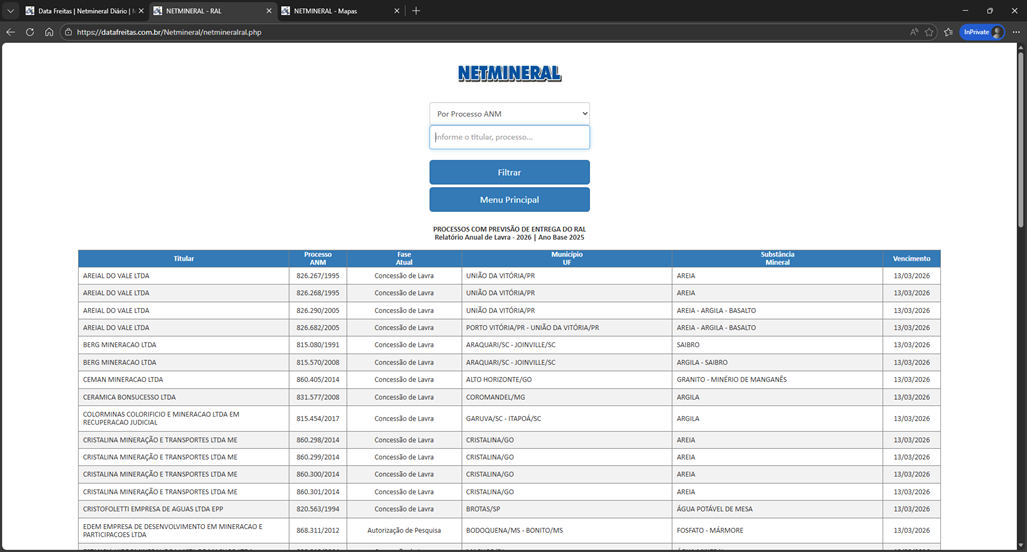
Task: Click COROMANDEL/MG municipality cell
Action: (x=567, y=397)
